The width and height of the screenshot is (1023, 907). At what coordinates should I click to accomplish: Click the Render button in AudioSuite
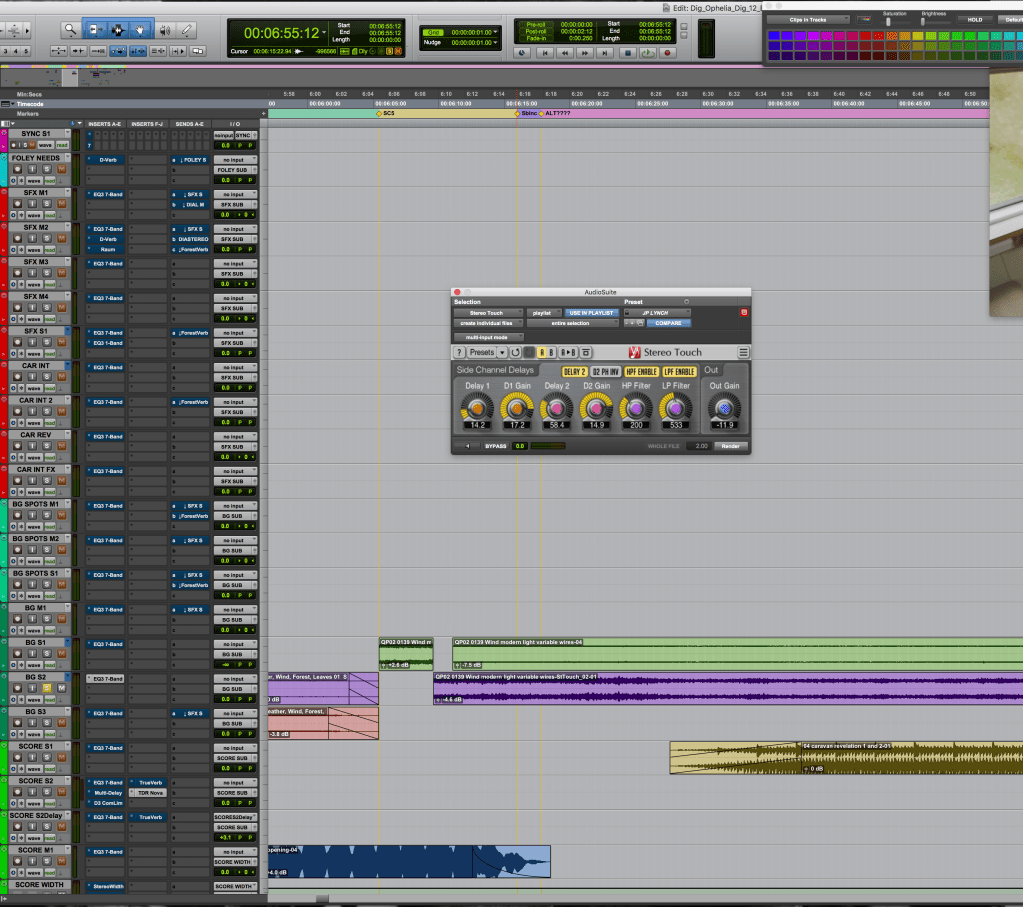click(731, 446)
